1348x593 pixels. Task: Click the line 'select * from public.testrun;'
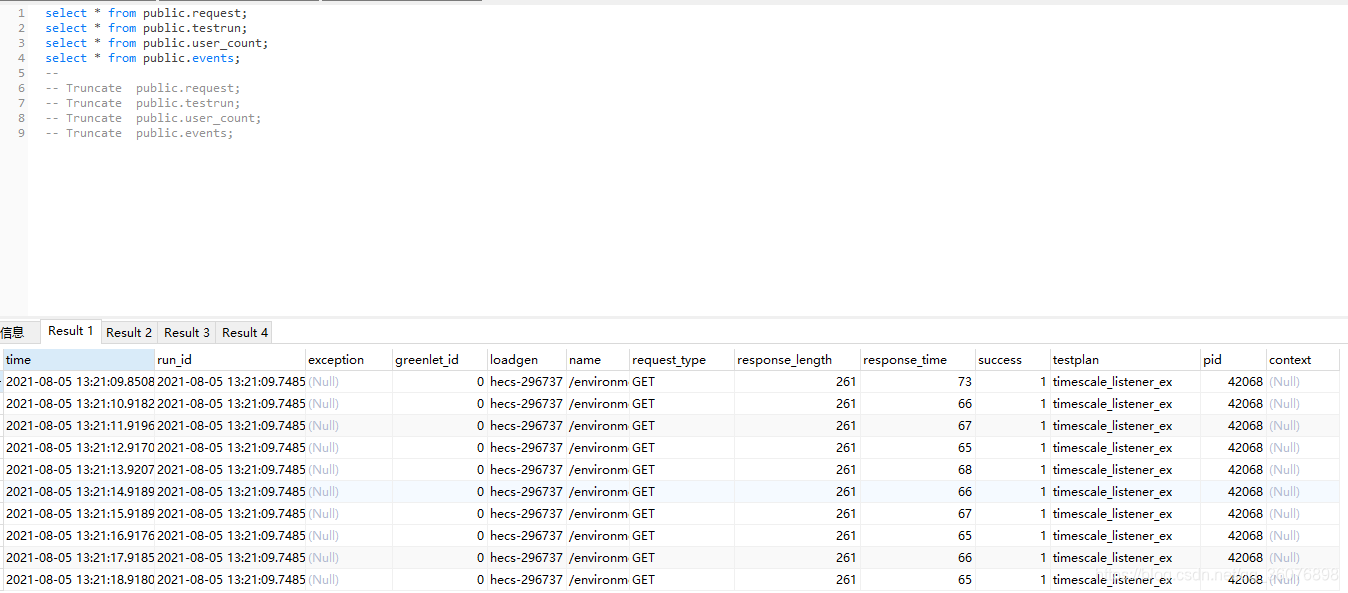coord(146,28)
